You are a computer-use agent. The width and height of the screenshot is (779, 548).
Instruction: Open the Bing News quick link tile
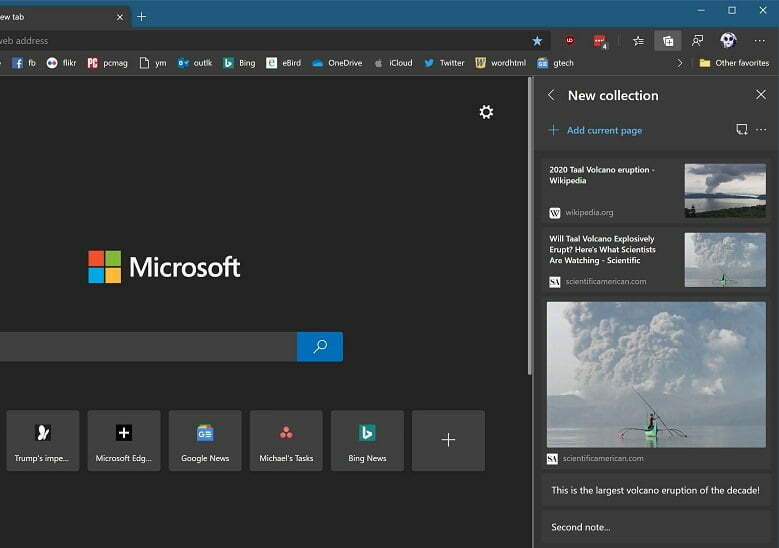[367, 440]
